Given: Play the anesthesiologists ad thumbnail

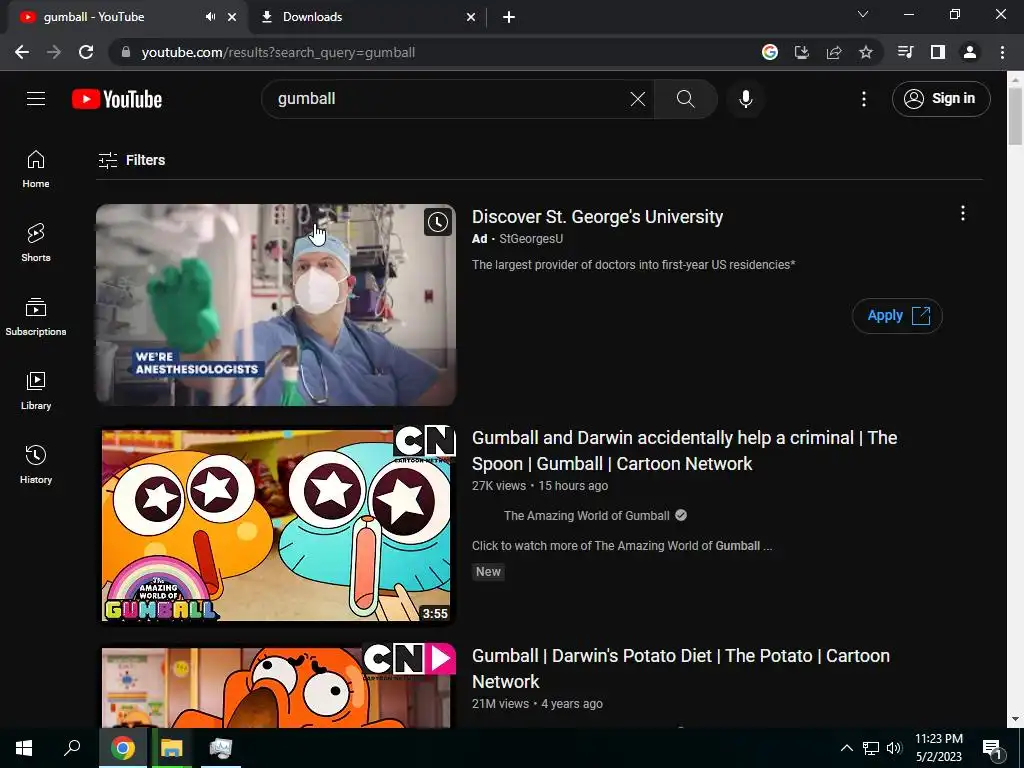Looking at the screenshot, I should point(276,305).
